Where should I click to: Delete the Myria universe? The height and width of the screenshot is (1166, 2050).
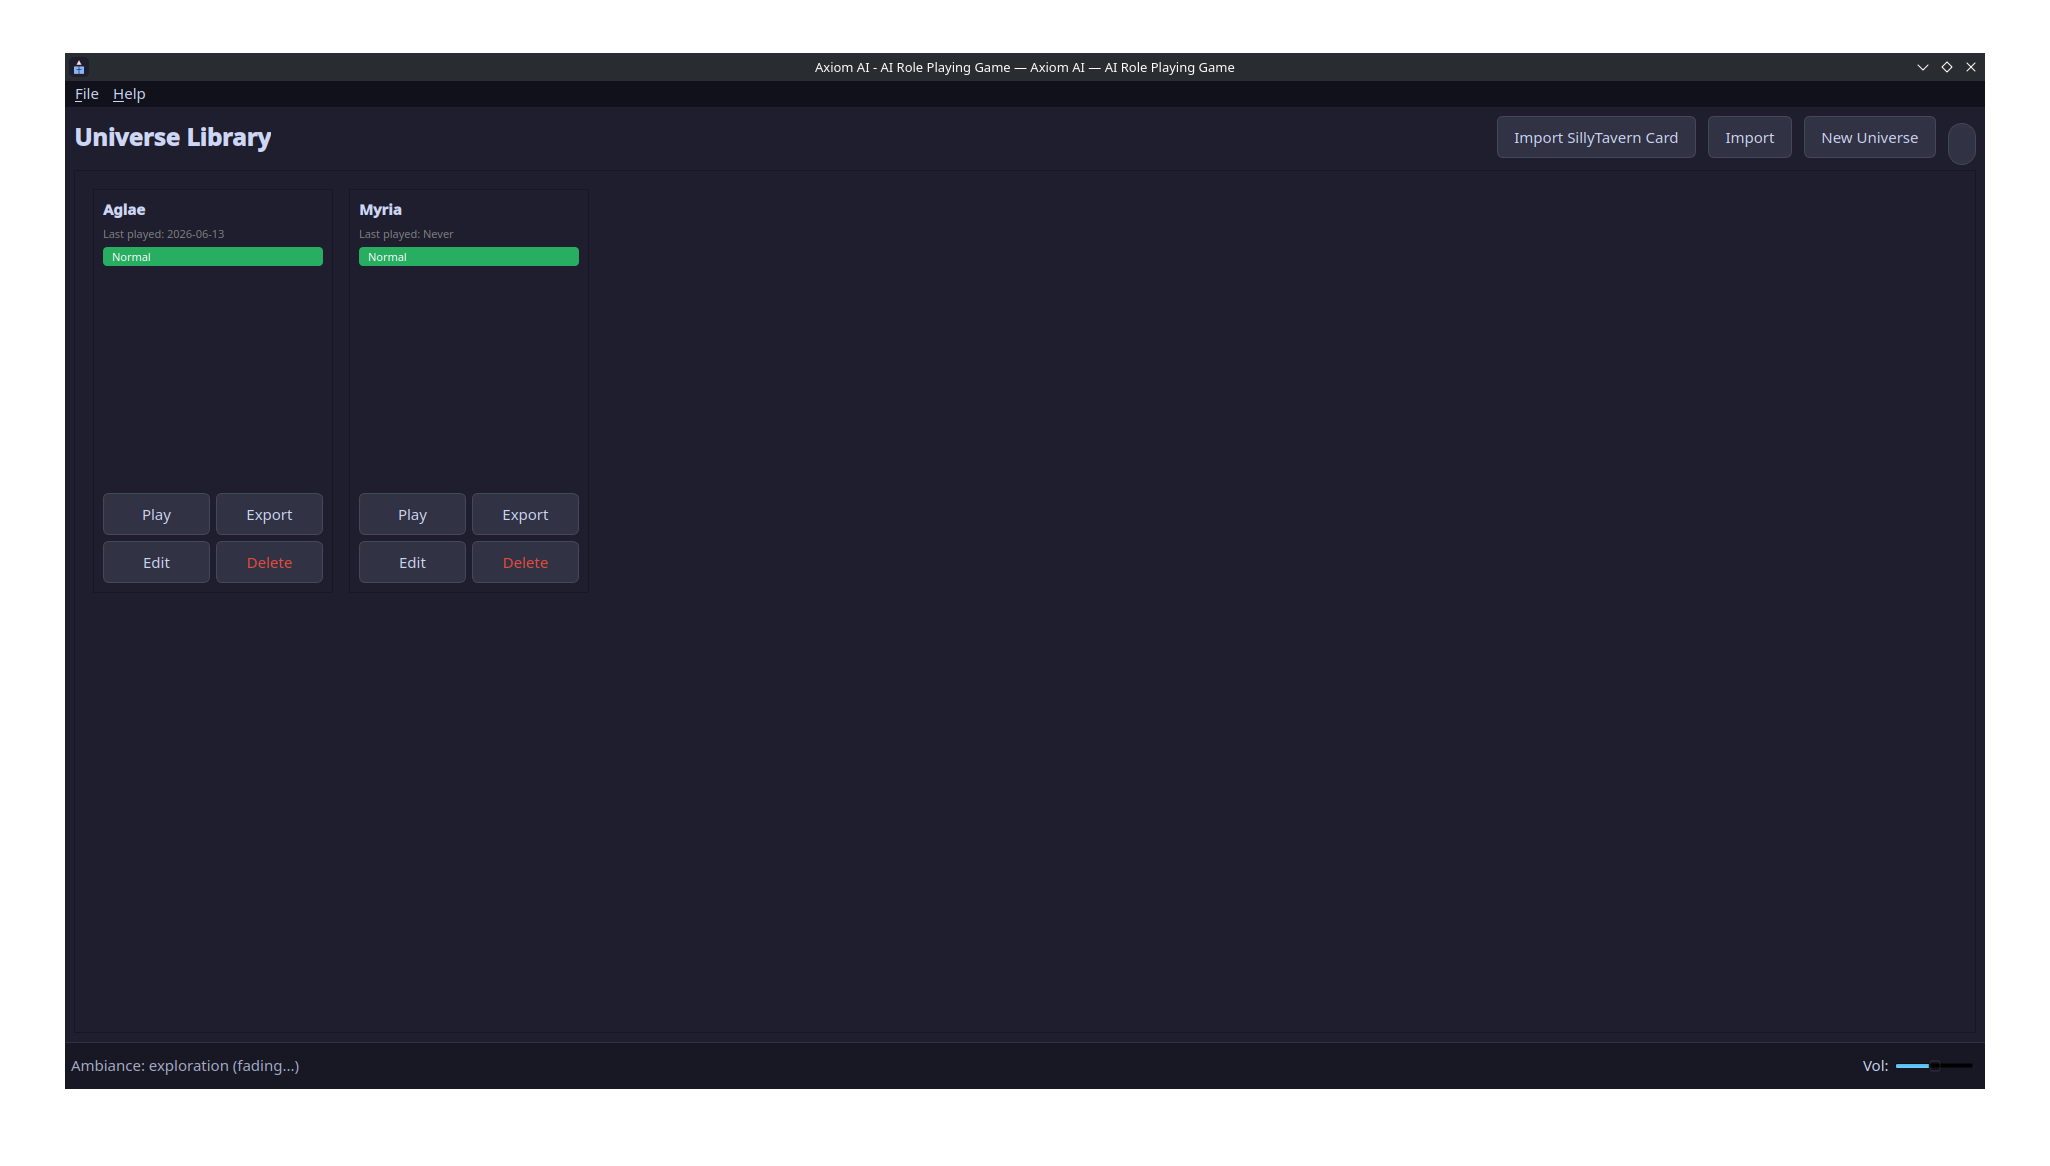(x=525, y=563)
